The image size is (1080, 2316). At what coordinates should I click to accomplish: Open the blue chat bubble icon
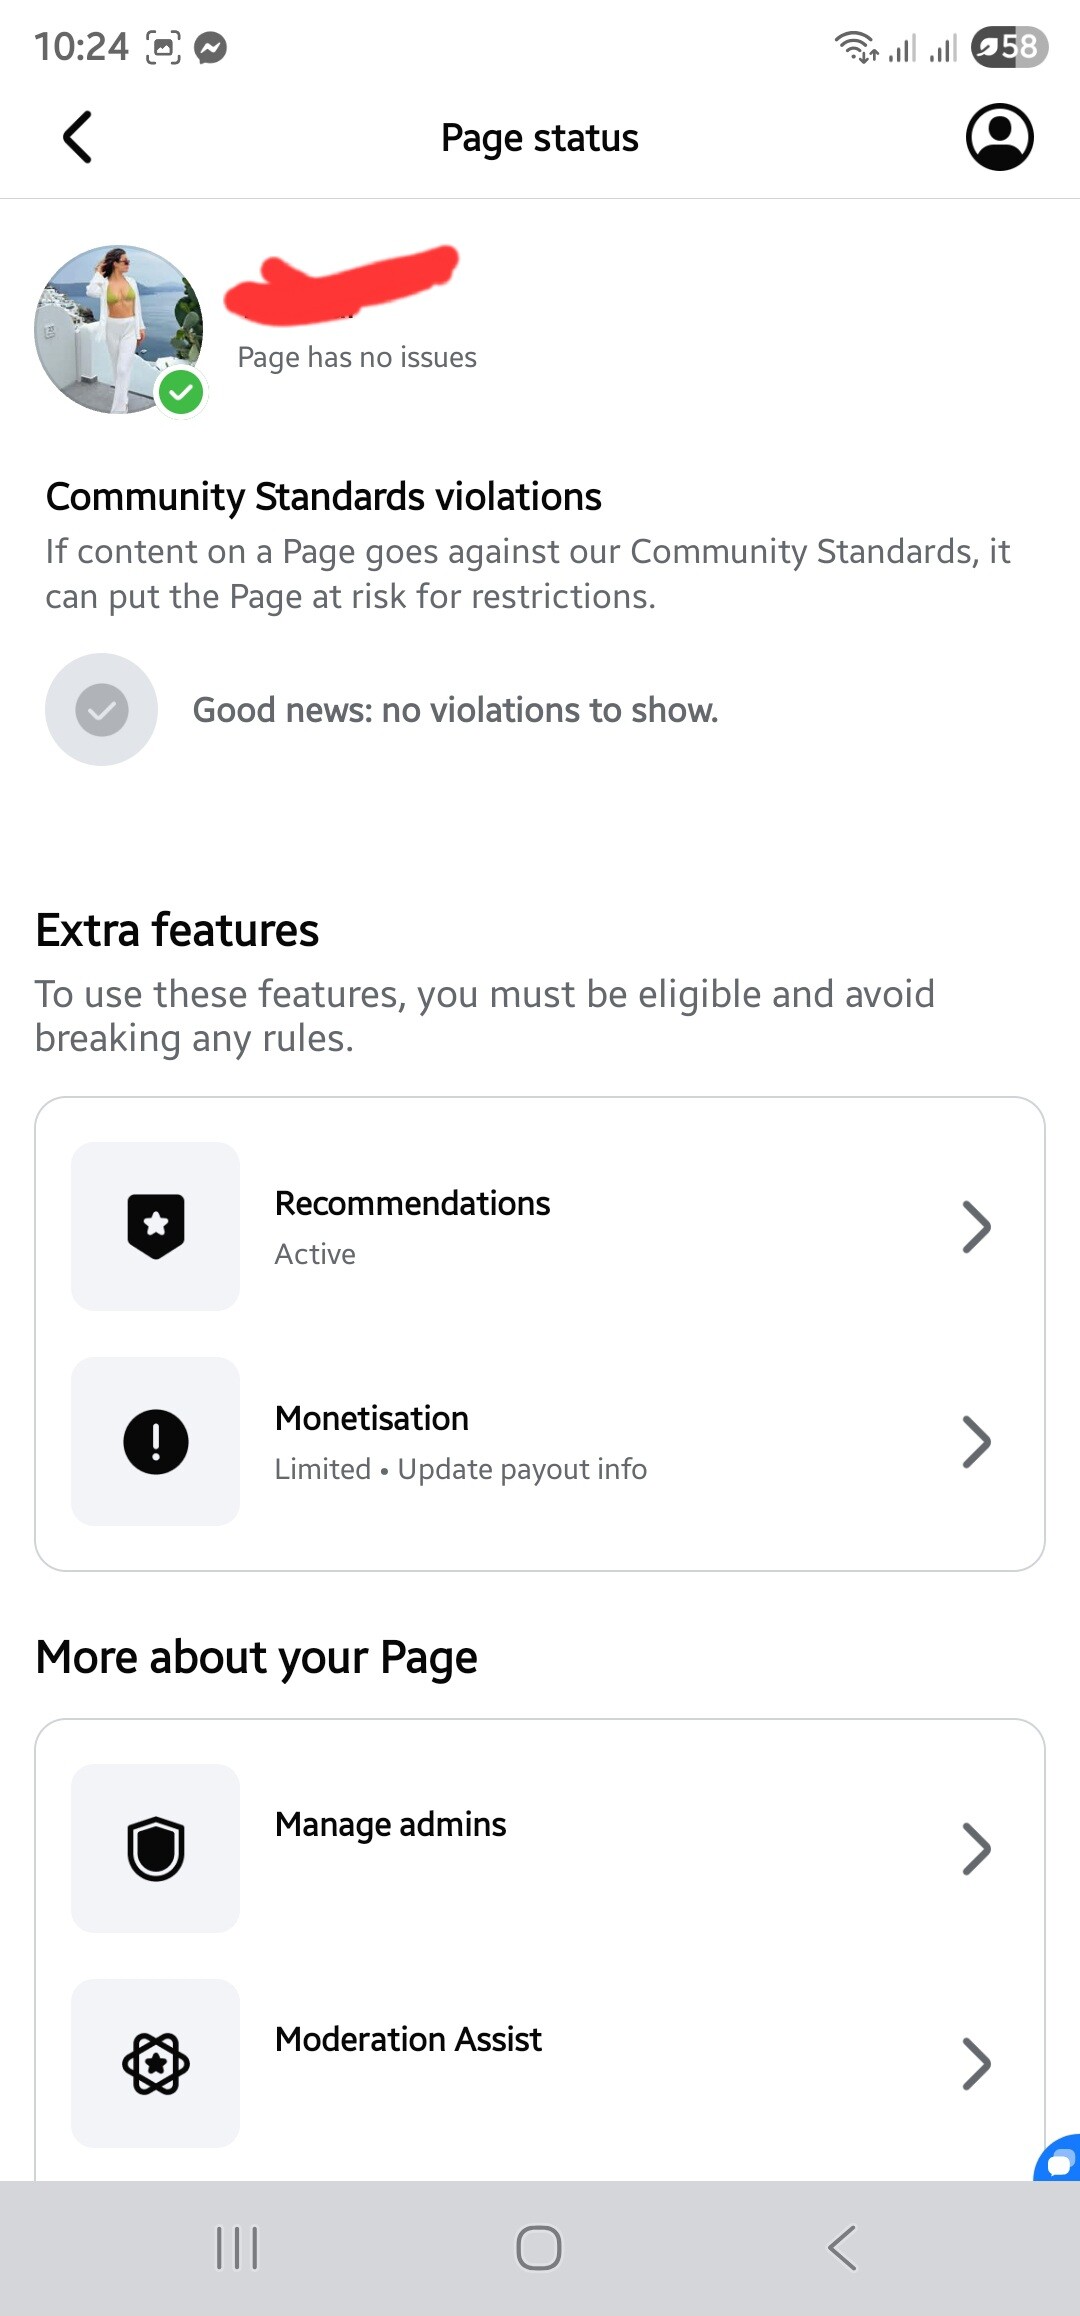coord(1058,2159)
